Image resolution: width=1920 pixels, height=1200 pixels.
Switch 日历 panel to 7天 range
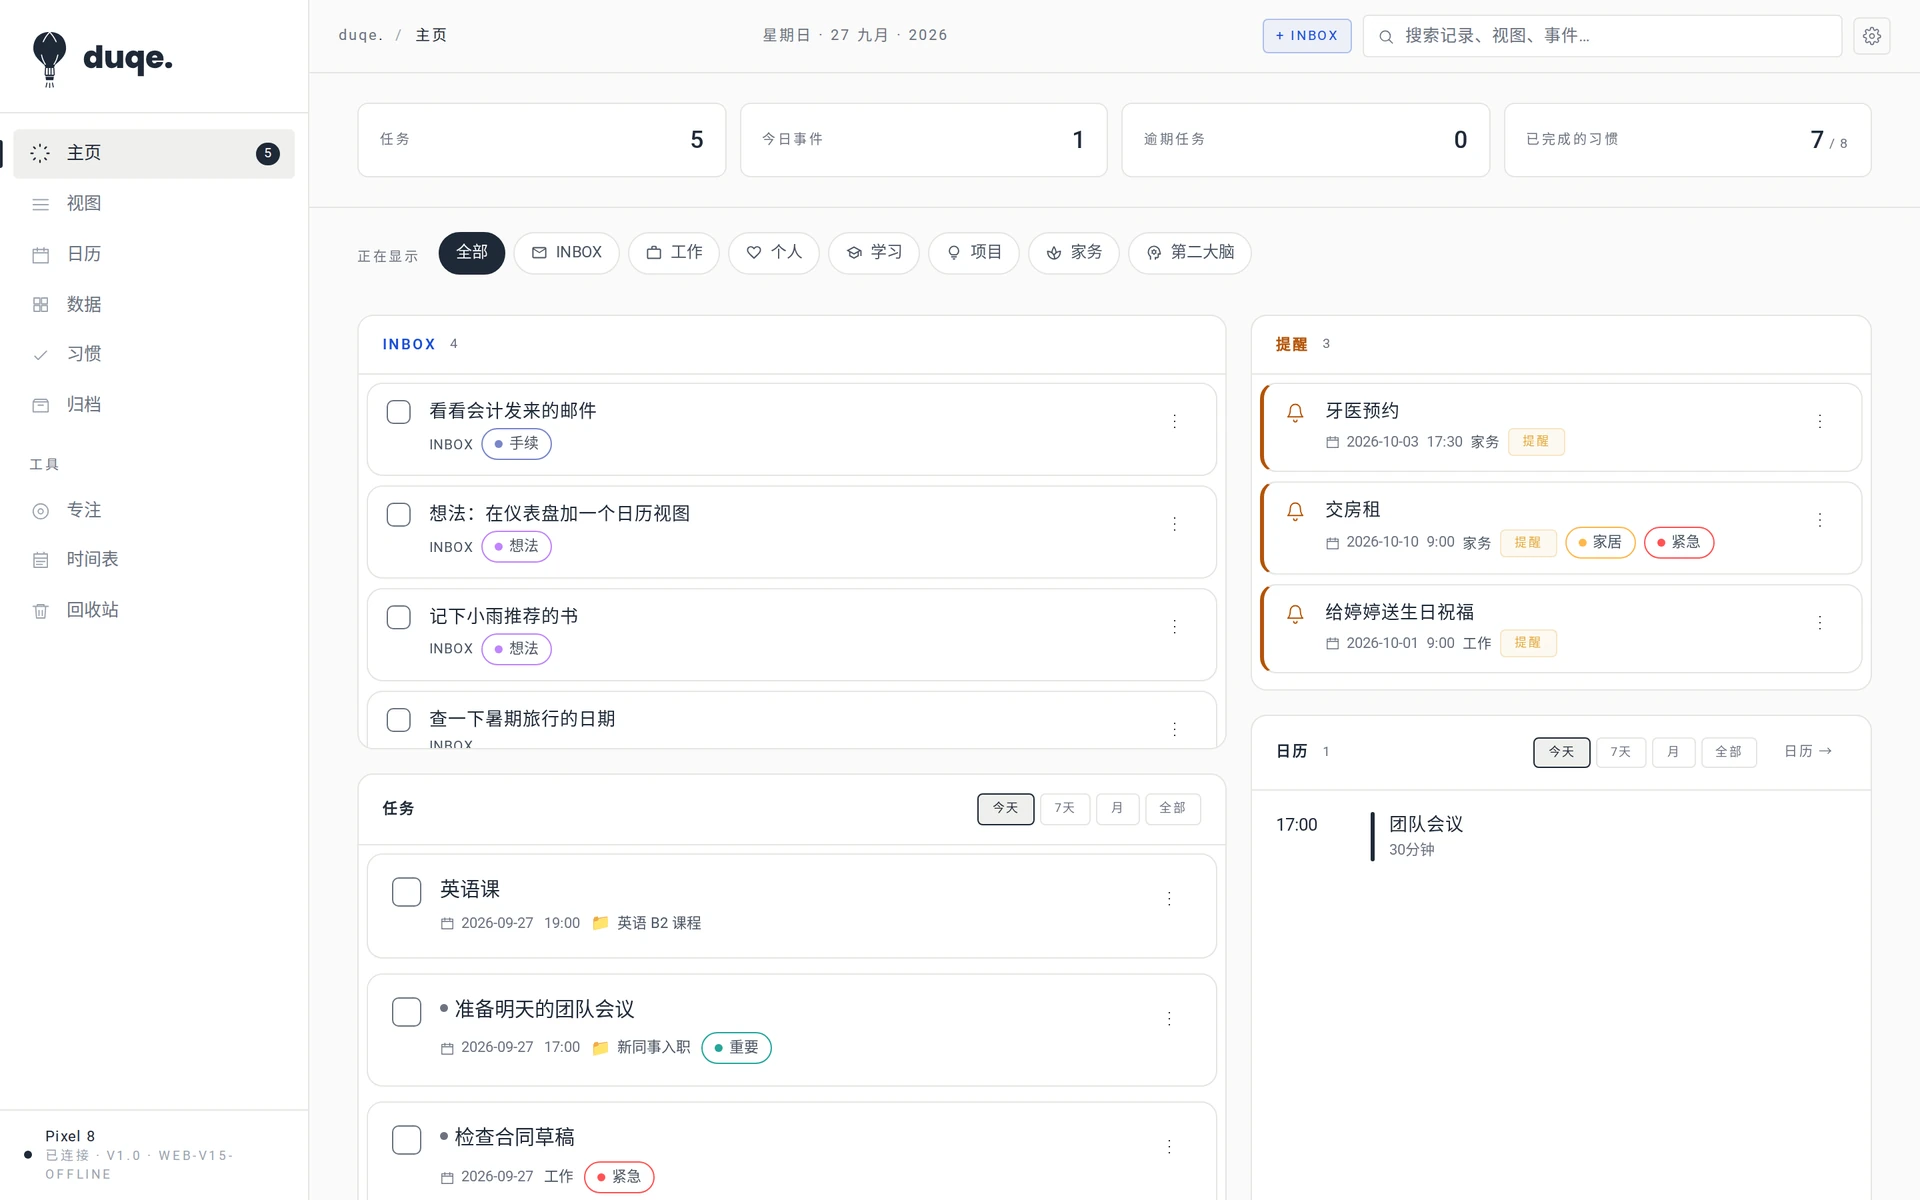pos(1621,752)
